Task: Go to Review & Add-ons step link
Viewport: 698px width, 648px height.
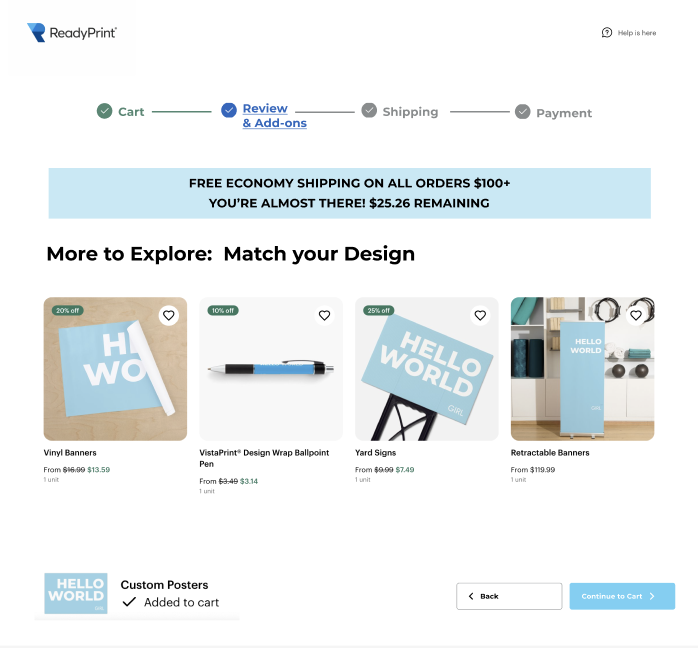Action: 275,116
